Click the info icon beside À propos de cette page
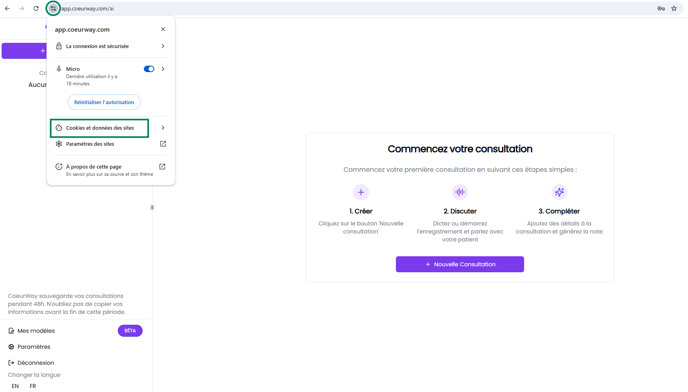The width and height of the screenshot is (688, 392). pyautogui.click(x=59, y=166)
